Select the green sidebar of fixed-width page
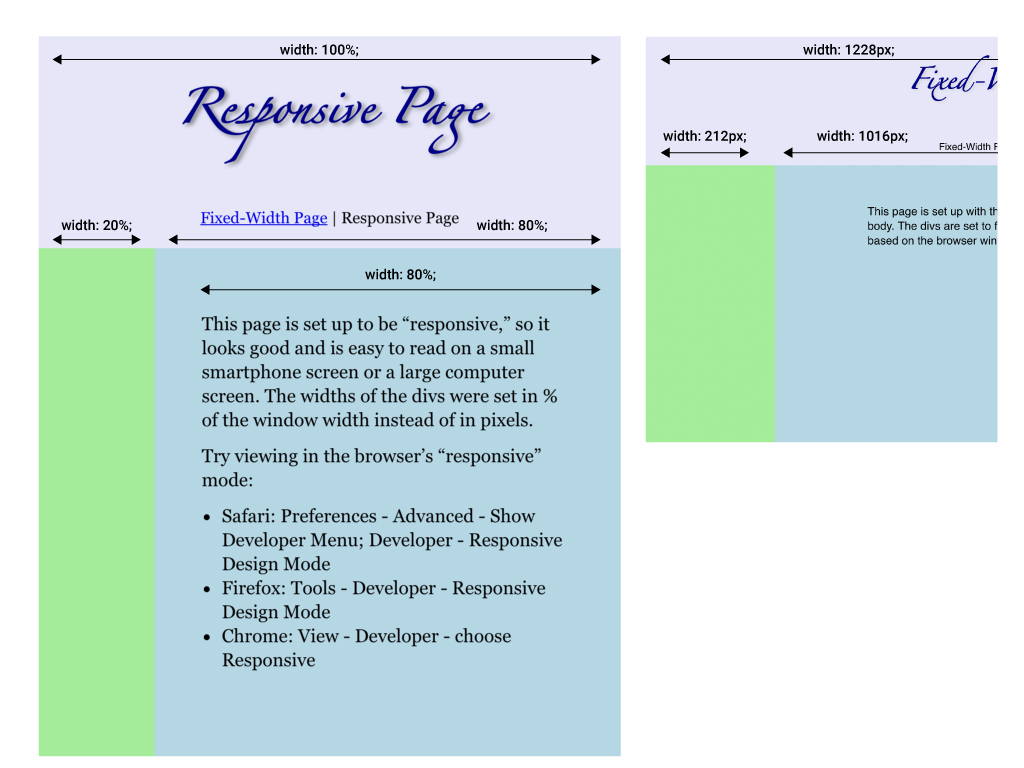The height and width of the screenshot is (768, 1024). 710,300
